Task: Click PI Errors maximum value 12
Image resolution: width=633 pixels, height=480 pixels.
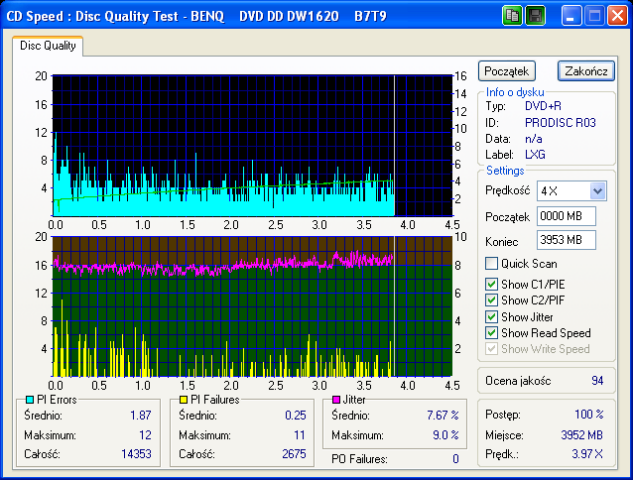Action: click(x=145, y=435)
